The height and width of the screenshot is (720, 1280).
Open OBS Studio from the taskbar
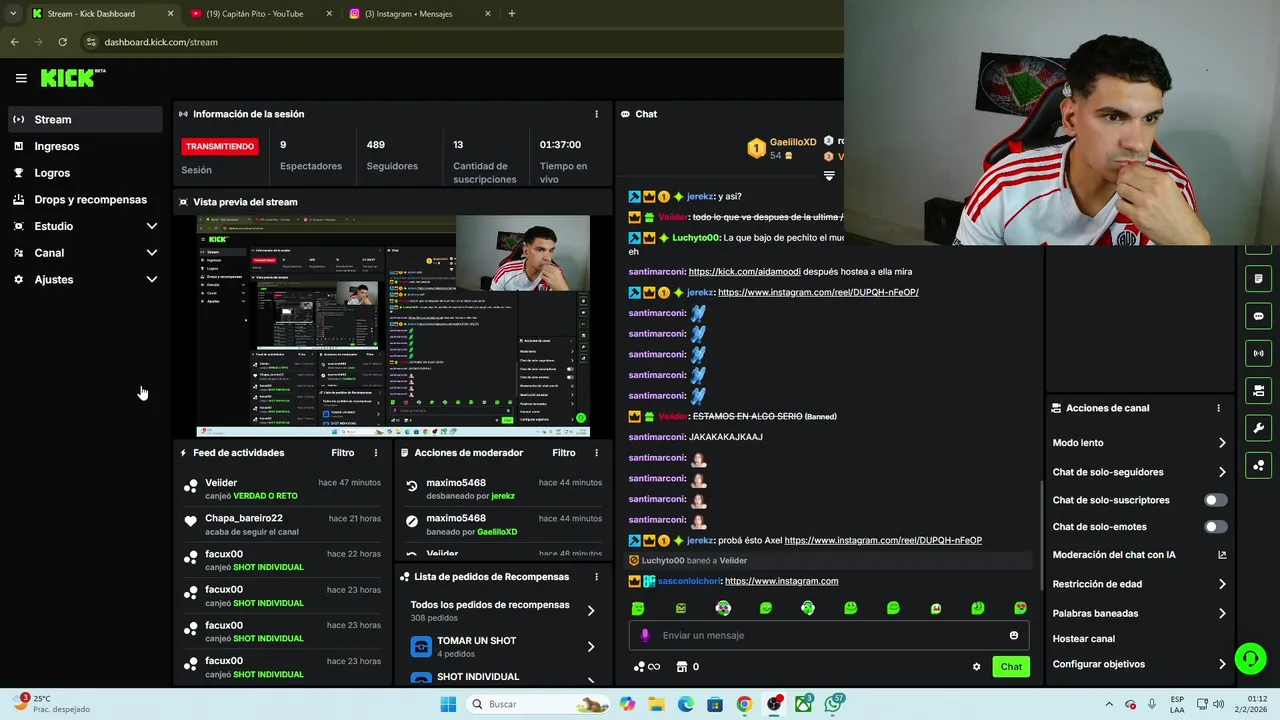pyautogui.click(x=774, y=704)
